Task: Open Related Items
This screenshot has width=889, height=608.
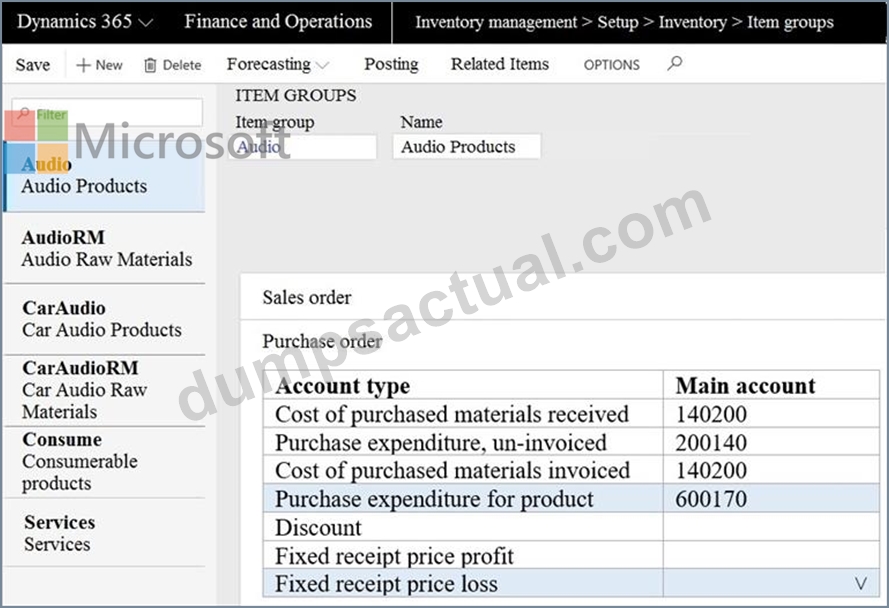Action: (x=499, y=64)
